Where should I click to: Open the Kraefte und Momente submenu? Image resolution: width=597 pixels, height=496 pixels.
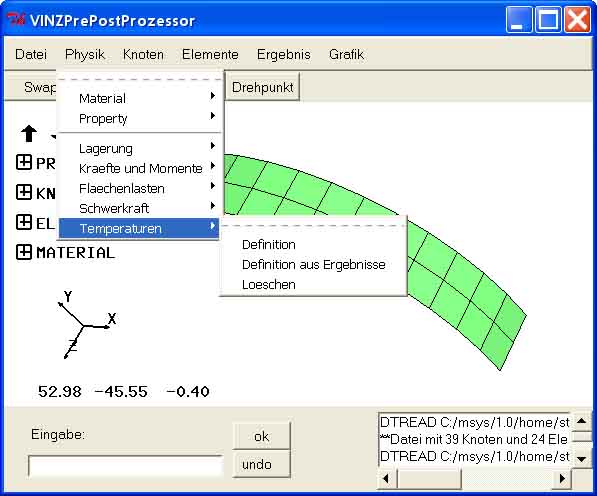click(x=140, y=168)
